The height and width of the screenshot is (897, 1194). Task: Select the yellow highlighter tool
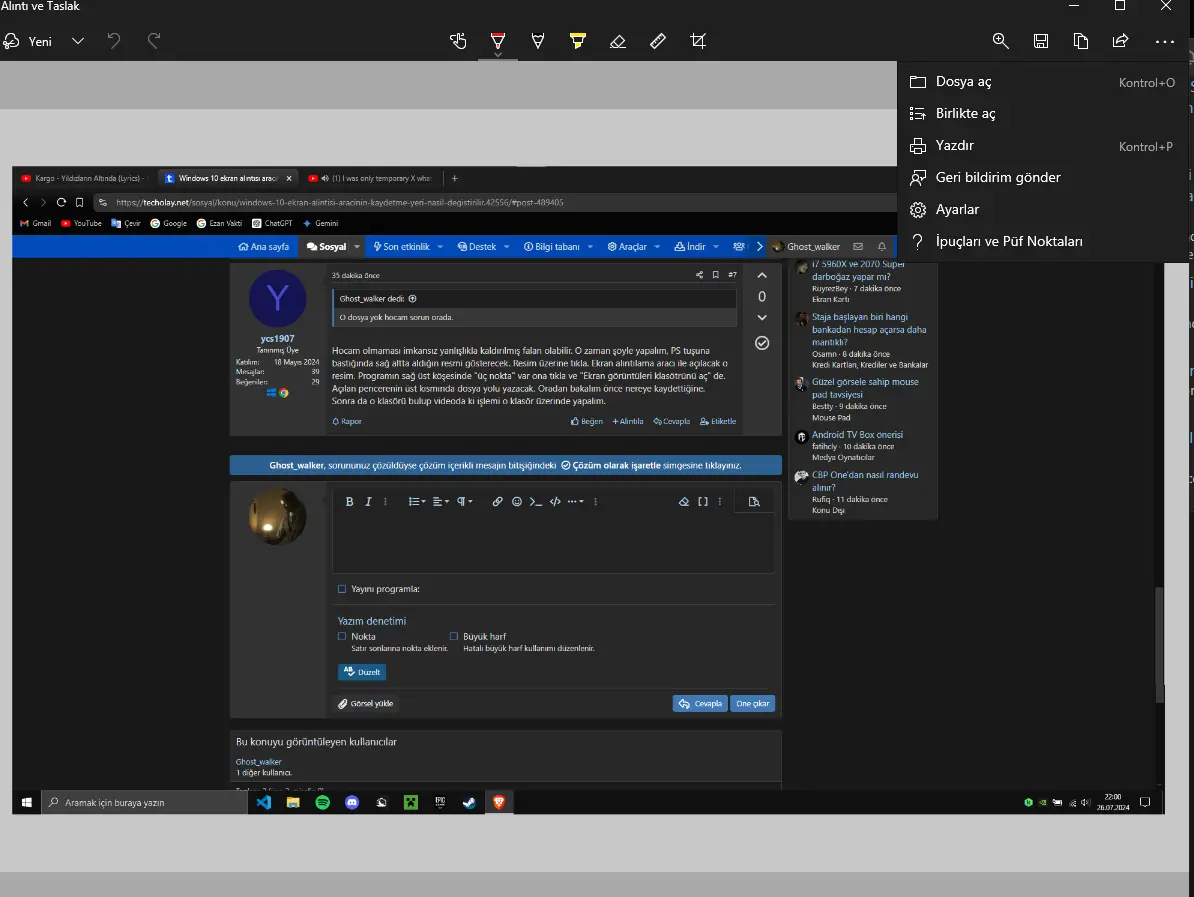(x=578, y=41)
